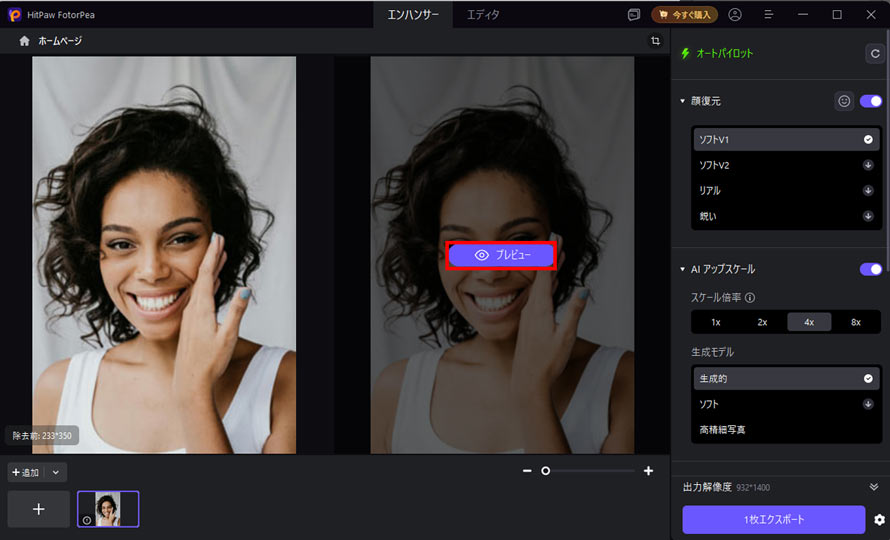Click the 今すぐ購入 button
Screen dimensions: 890x540
[685, 15]
